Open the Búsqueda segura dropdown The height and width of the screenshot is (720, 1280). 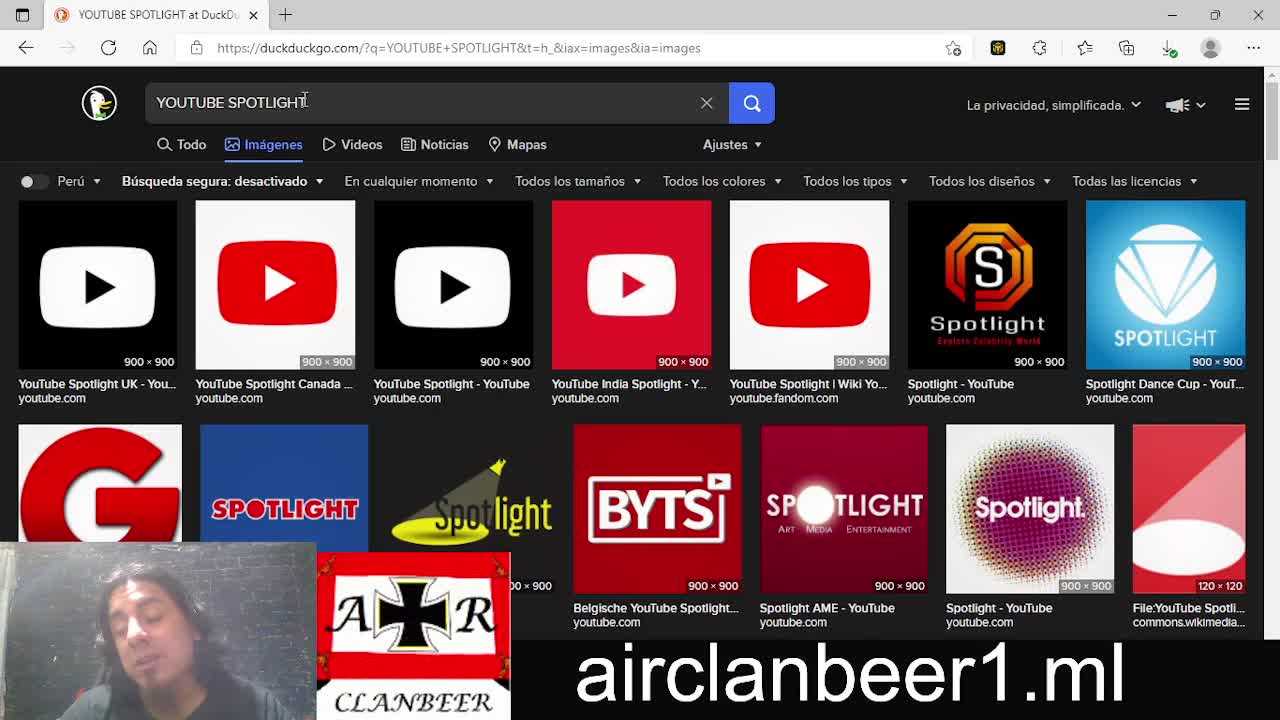click(x=222, y=181)
